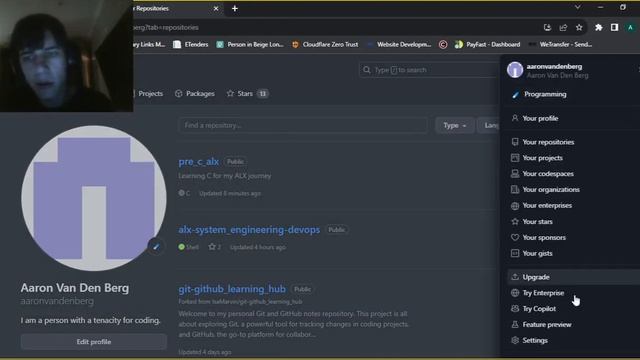Screen dimensions: 640x360
Task: Switch to the Packages tab
Action: 195,94
